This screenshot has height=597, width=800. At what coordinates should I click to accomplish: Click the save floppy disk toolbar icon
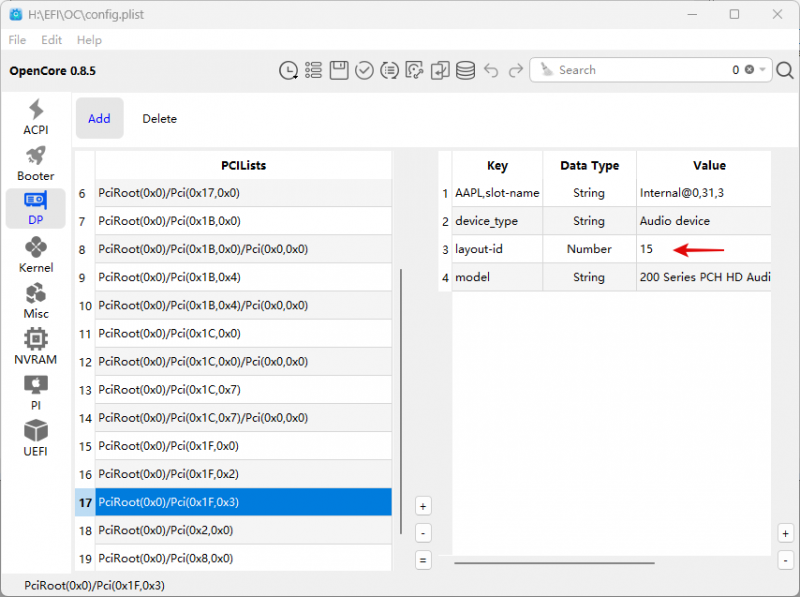[339, 70]
